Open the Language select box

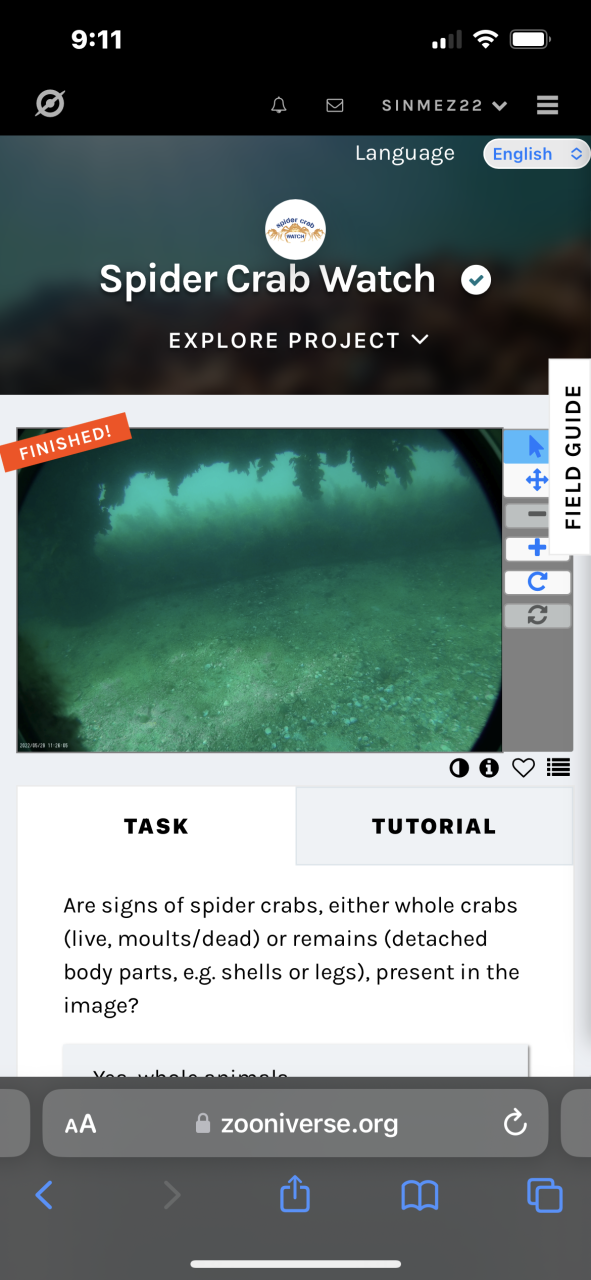[537, 154]
